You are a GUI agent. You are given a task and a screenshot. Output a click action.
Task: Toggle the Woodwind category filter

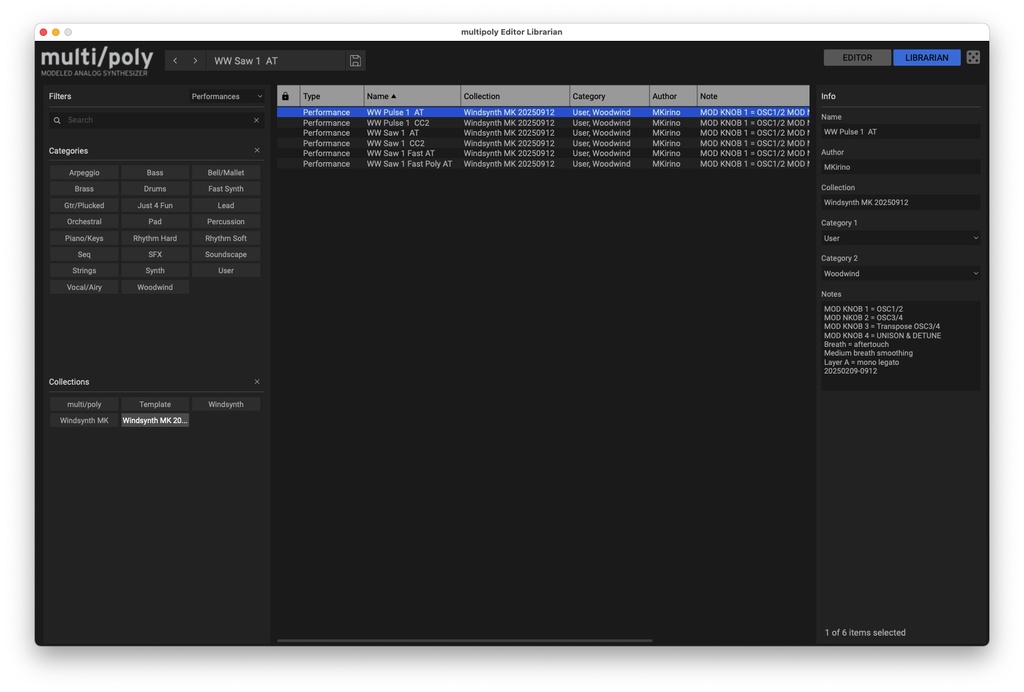pyautogui.click(x=154, y=286)
